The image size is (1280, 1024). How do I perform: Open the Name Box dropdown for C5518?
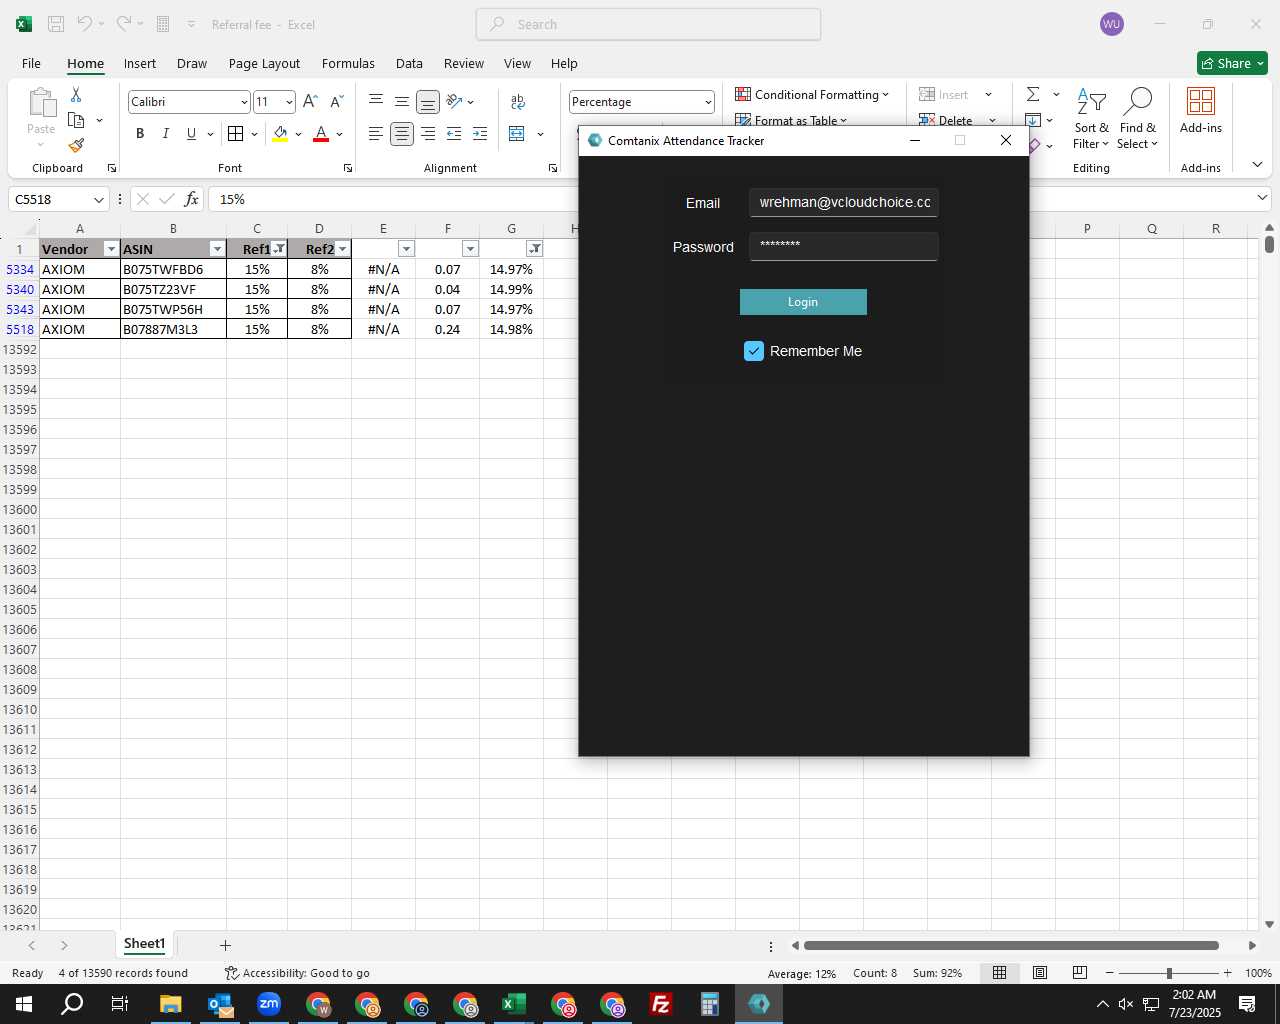pos(98,200)
